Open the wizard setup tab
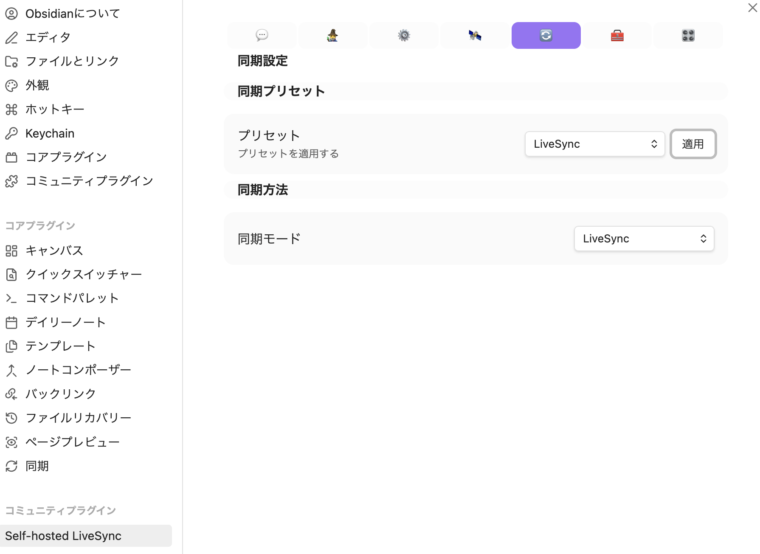The width and height of the screenshot is (760, 554). tap(332, 35)
